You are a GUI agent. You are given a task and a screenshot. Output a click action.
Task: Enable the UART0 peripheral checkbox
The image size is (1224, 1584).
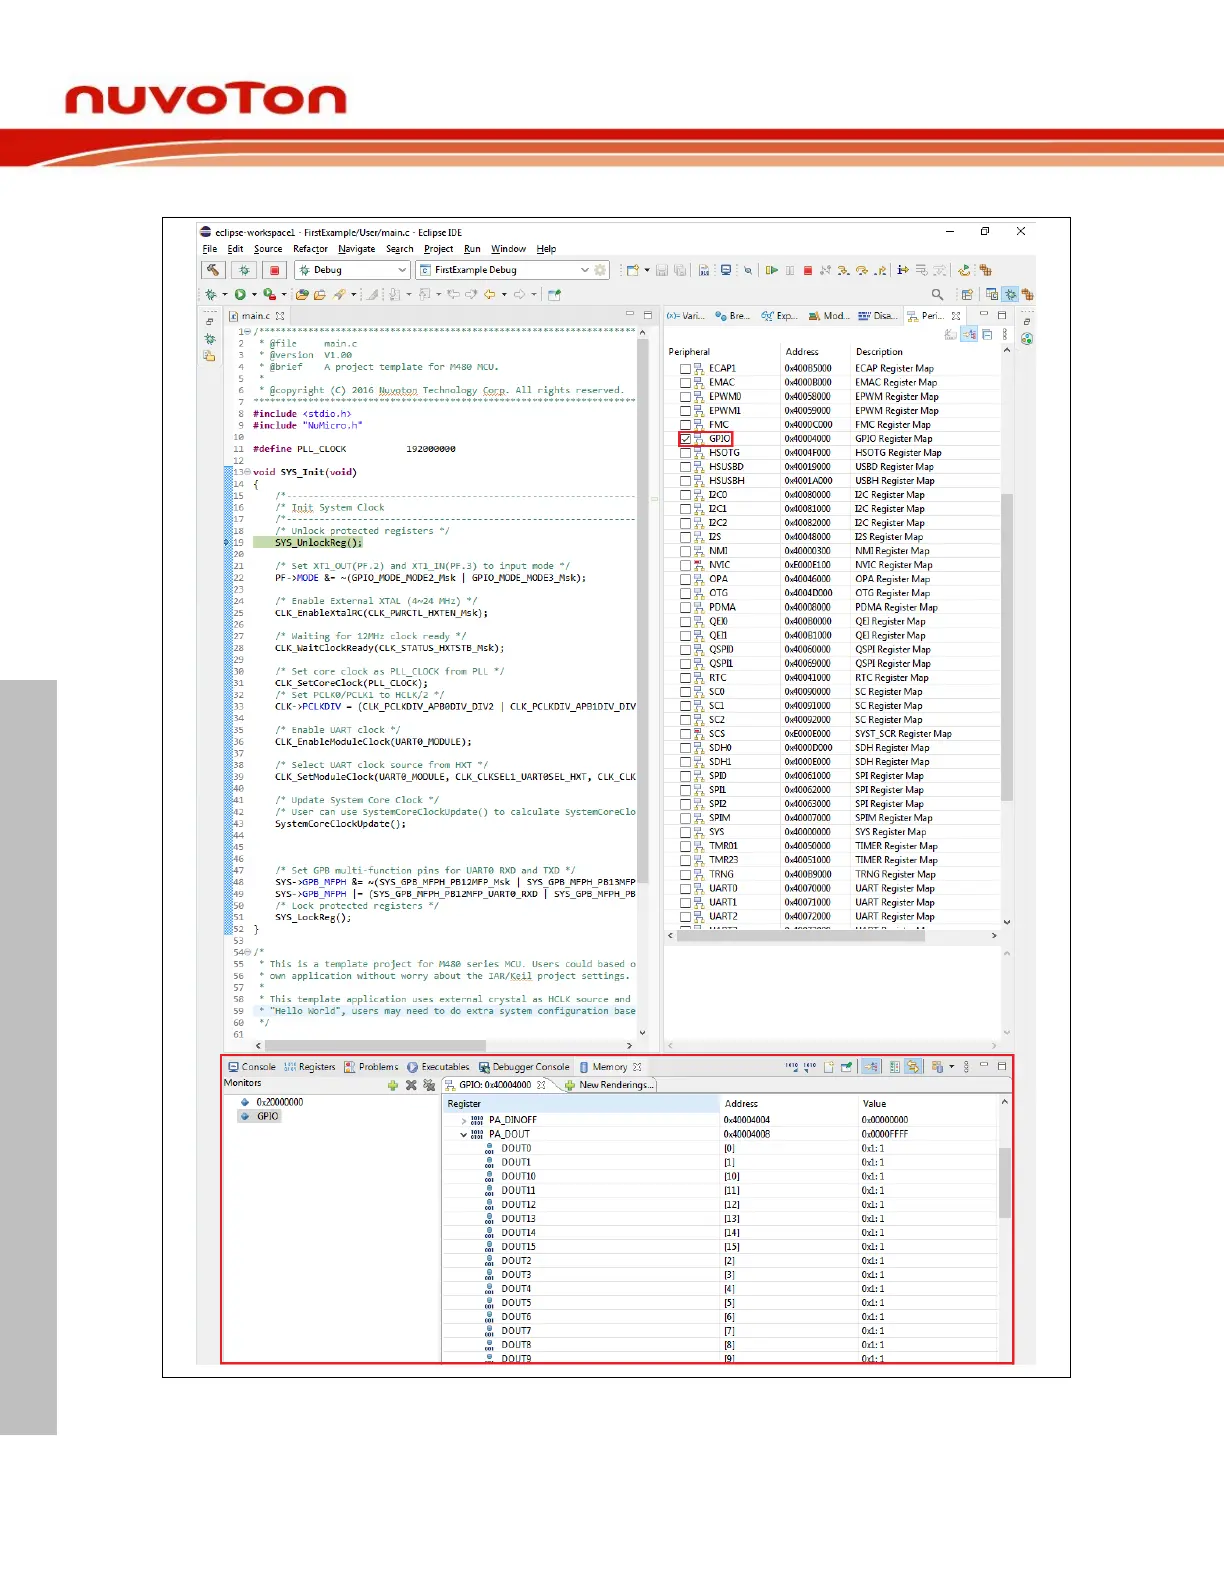click(x=685, y=888)
